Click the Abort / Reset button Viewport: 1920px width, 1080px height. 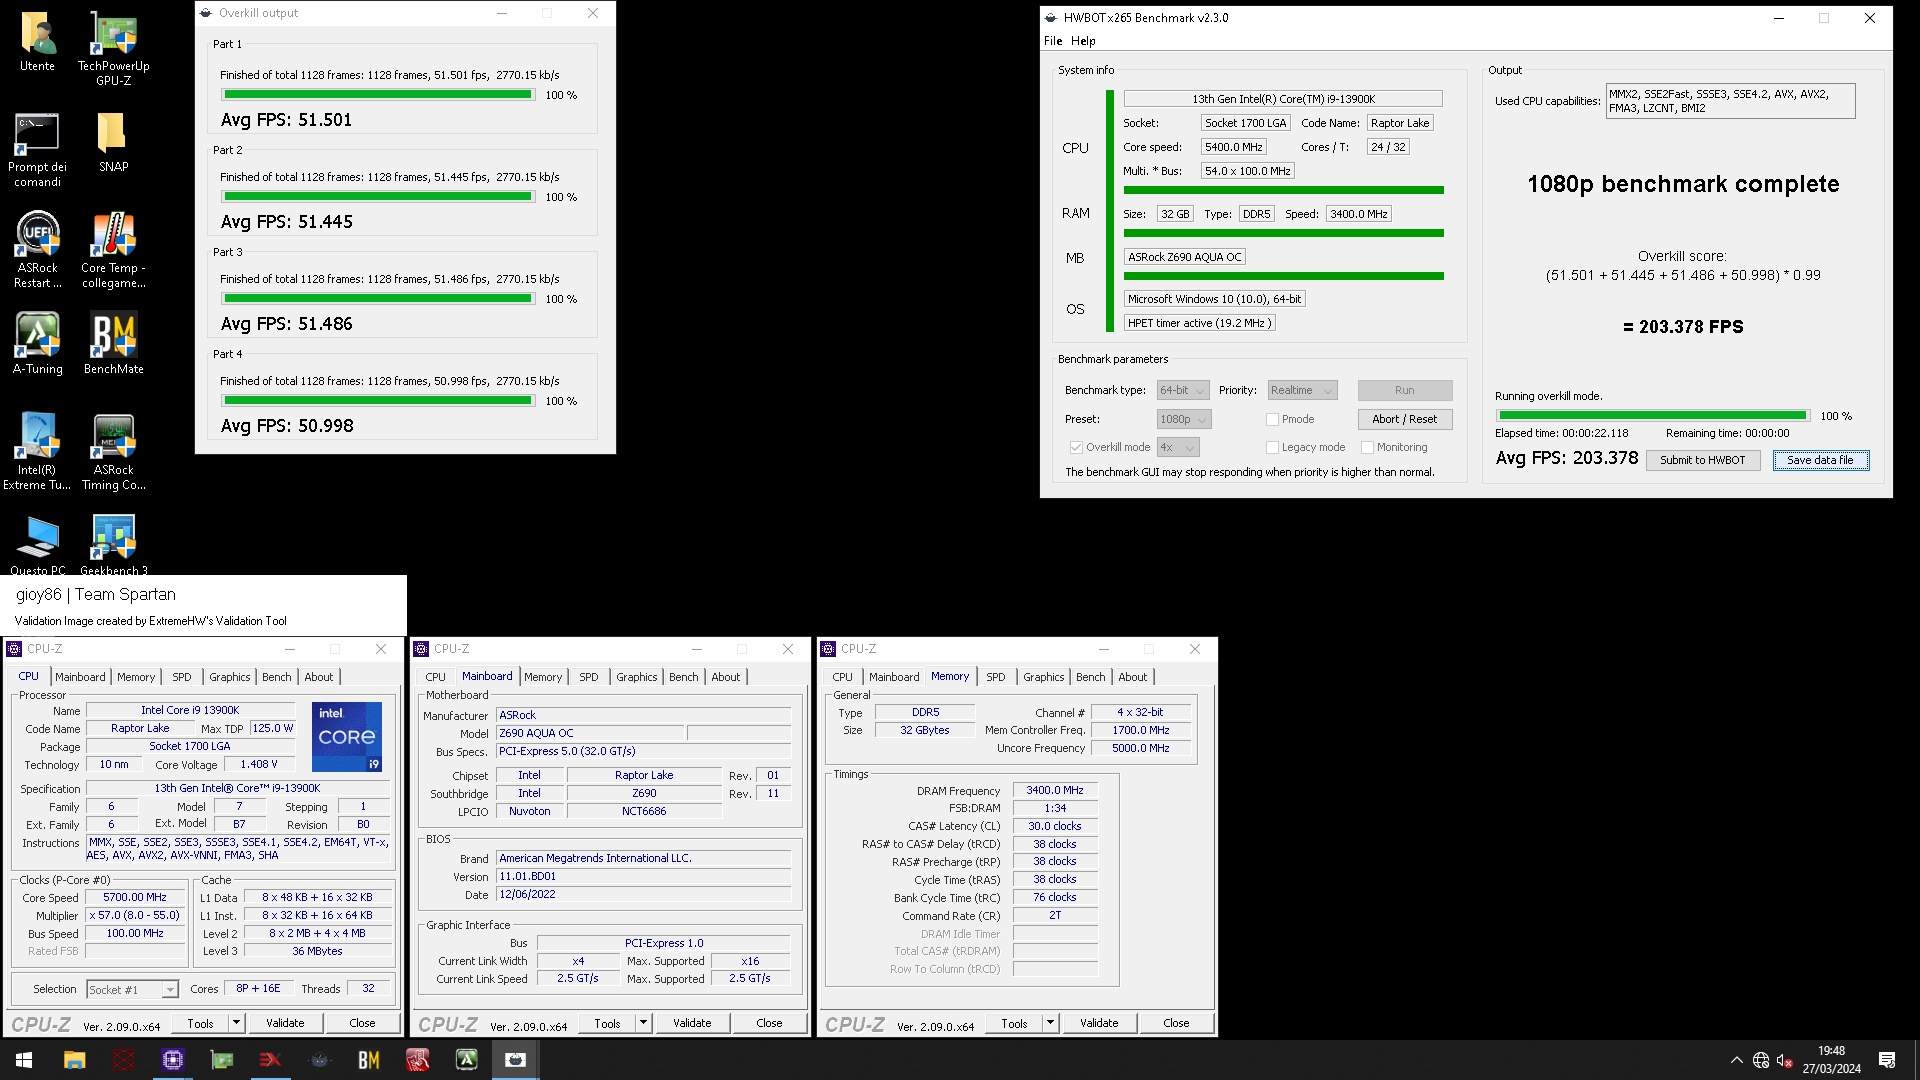[1404, 419]
